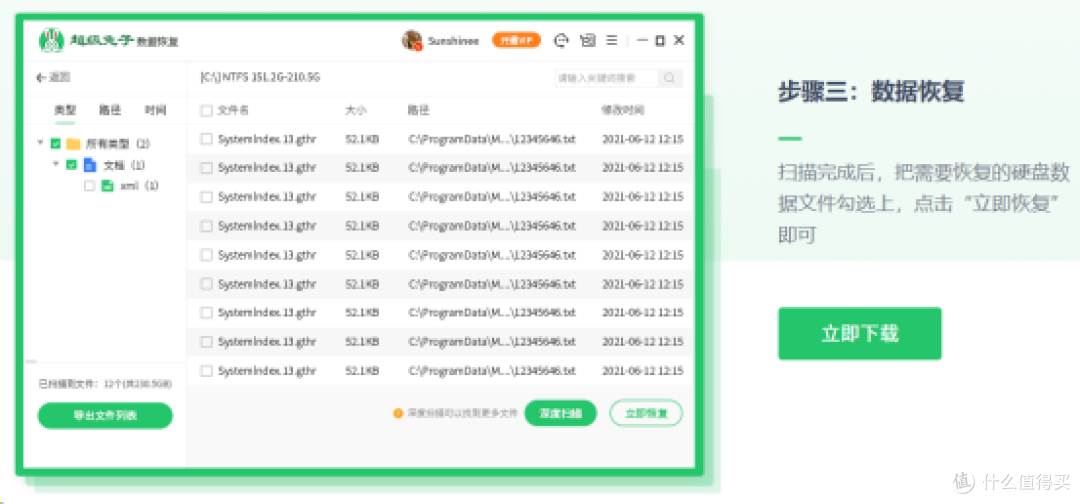Sort by the 大小 column header
This screenshot has height=504, width=1080.
click(356, 110)
